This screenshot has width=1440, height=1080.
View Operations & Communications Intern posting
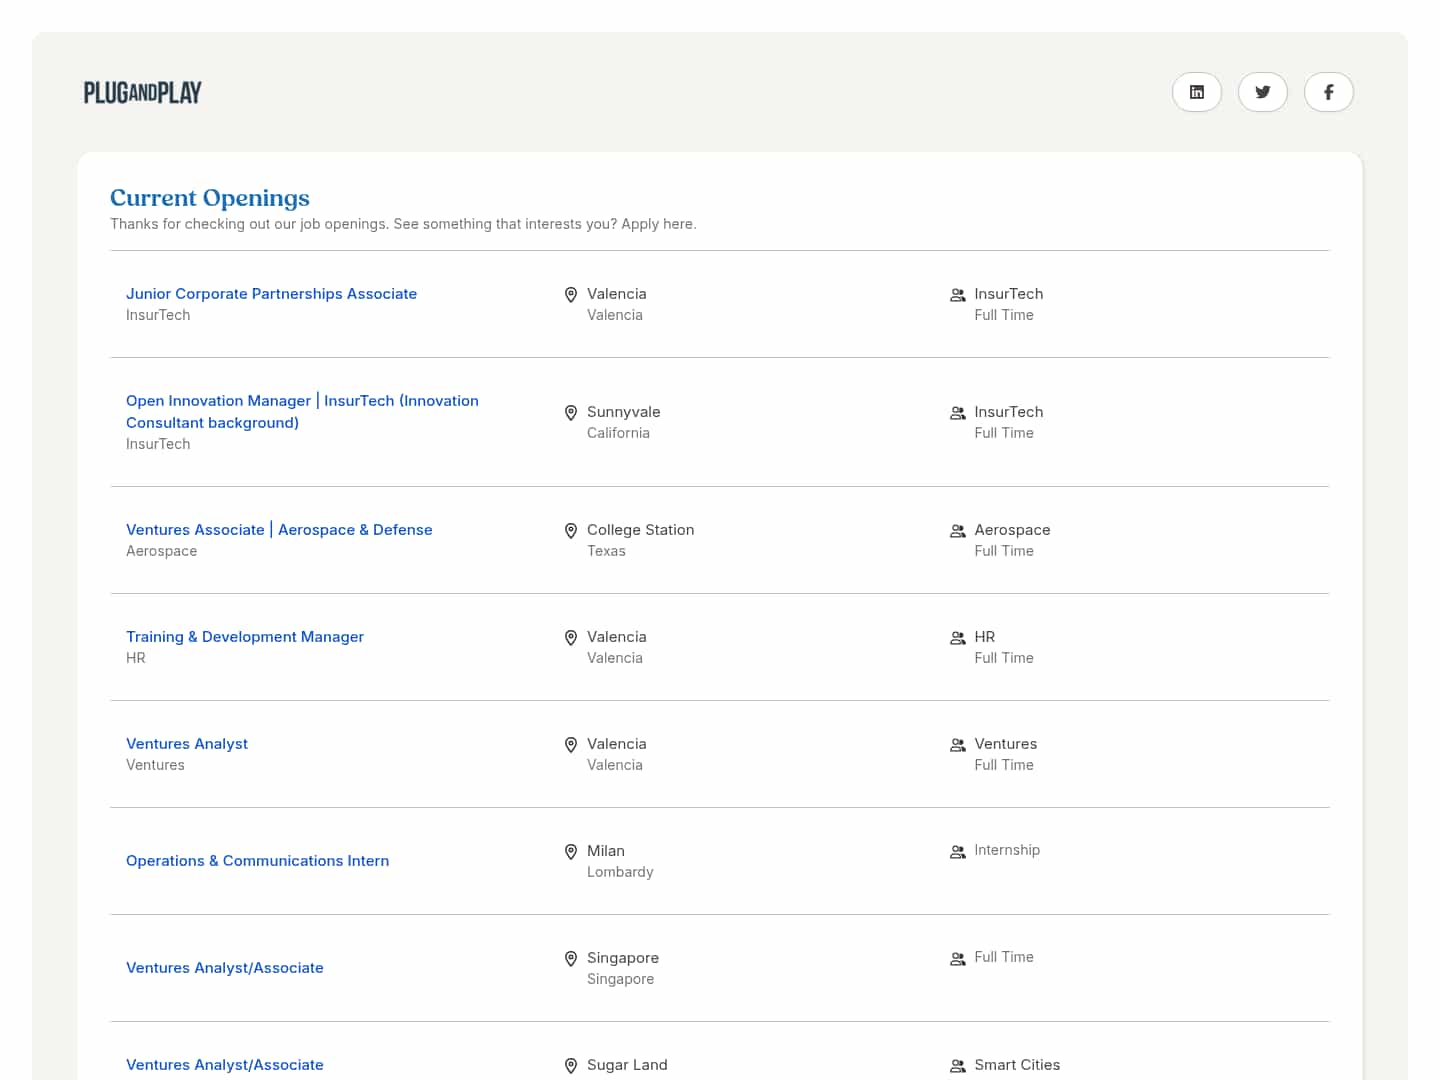tap(257, 861)
